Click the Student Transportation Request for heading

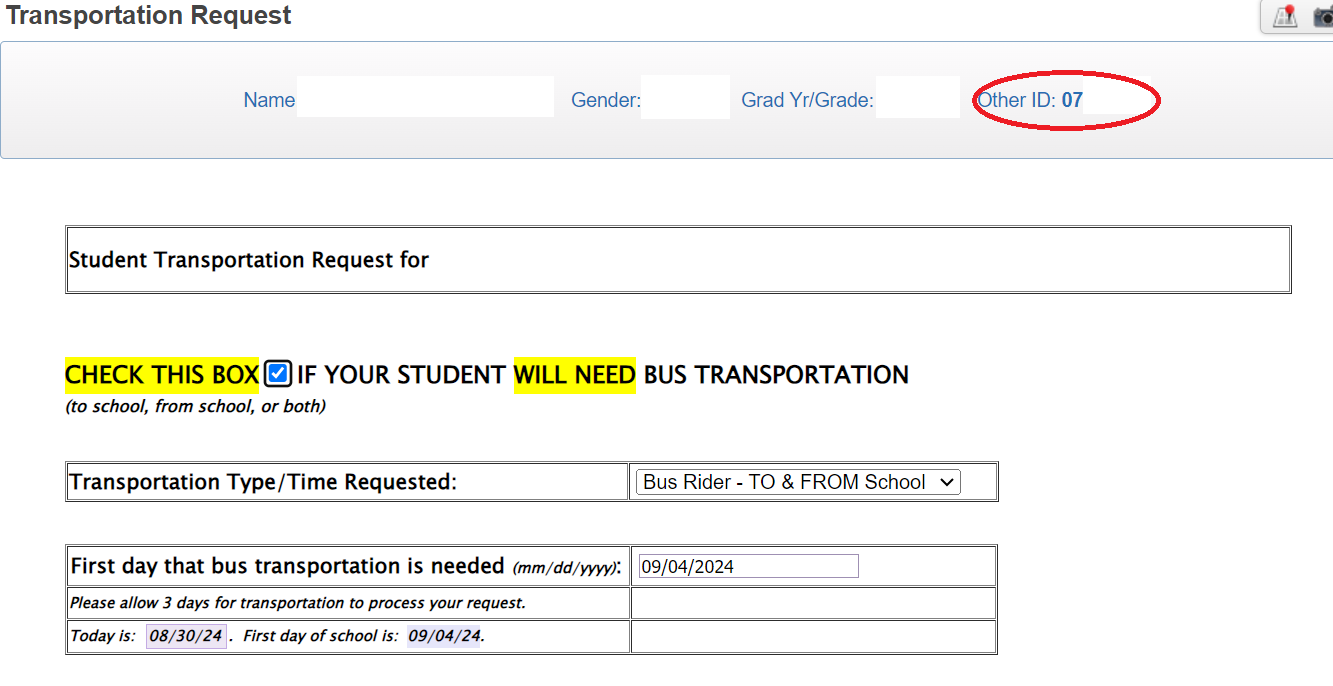tap(249, 260)
